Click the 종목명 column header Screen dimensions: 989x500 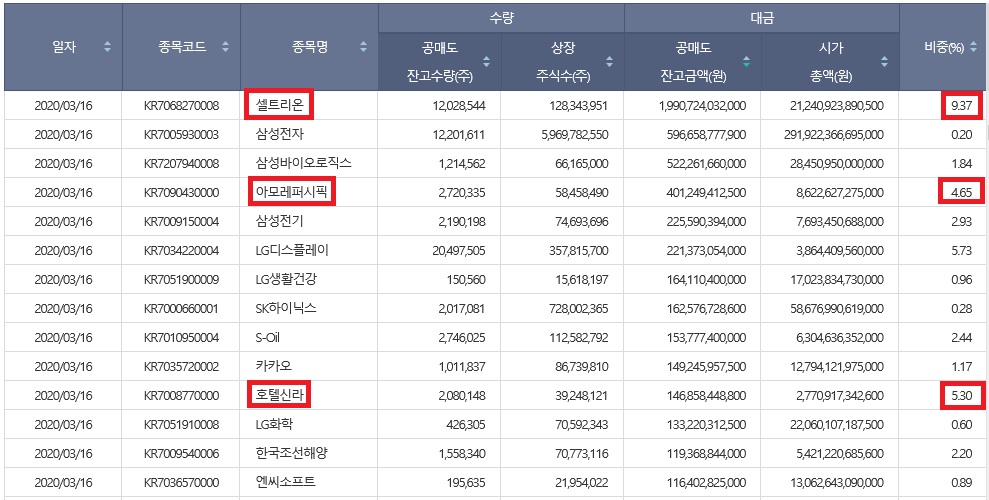pos(310,47)
